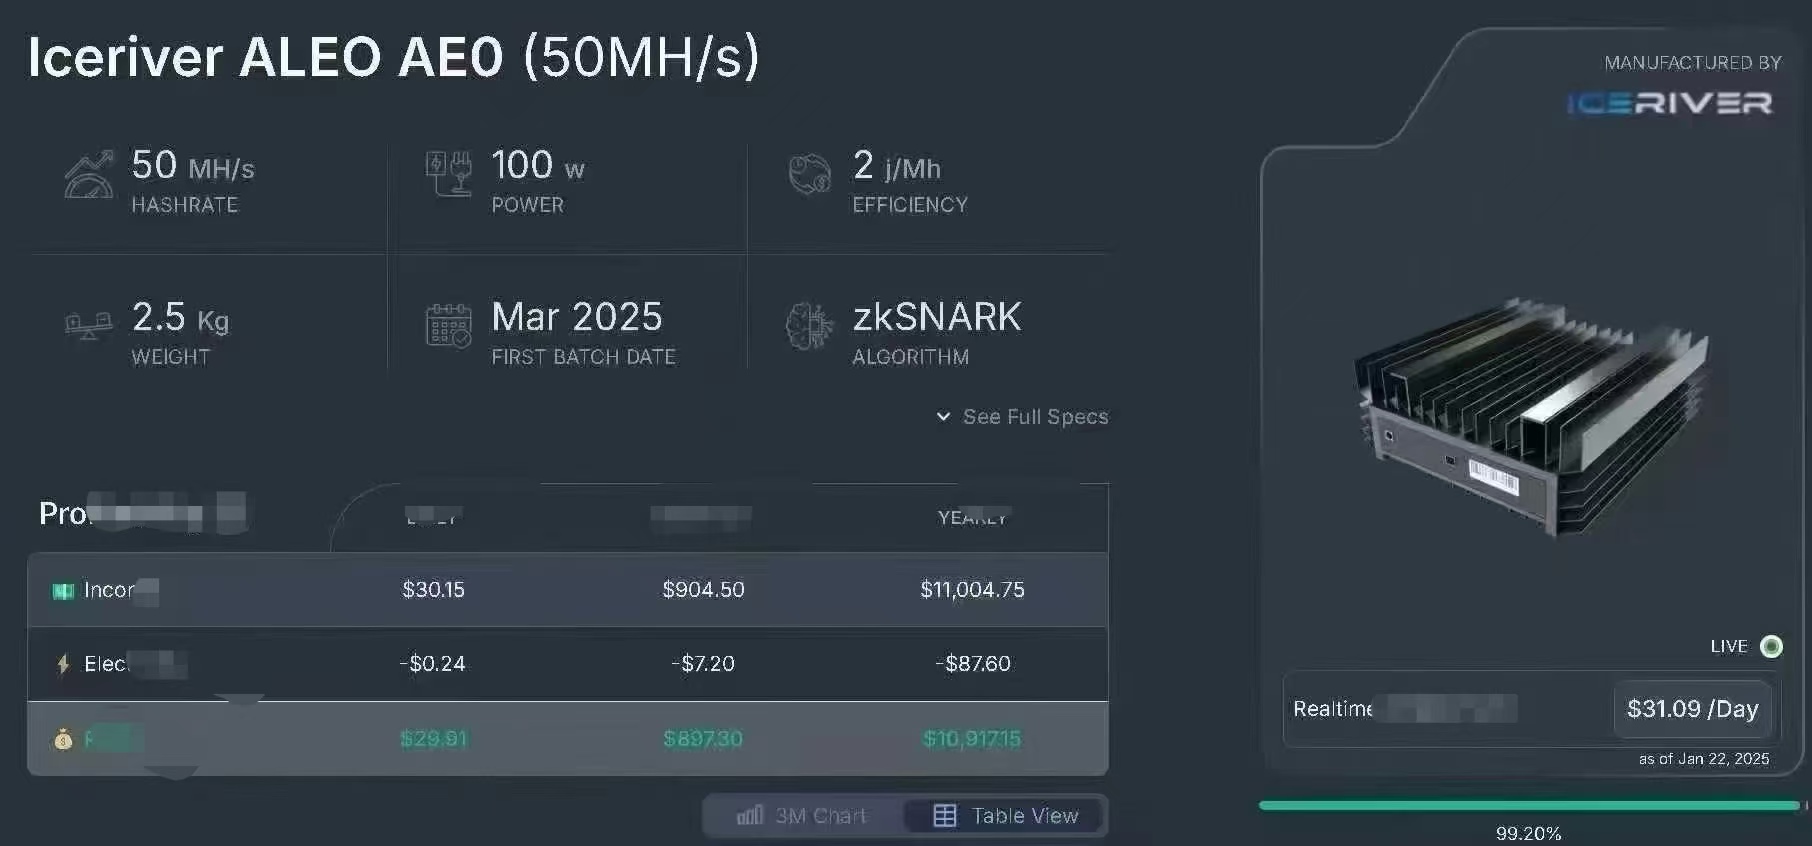The width and height of the screenshot is (1812, 846).
Task: Click the hashrate speedometer icon
Action: 89,174
